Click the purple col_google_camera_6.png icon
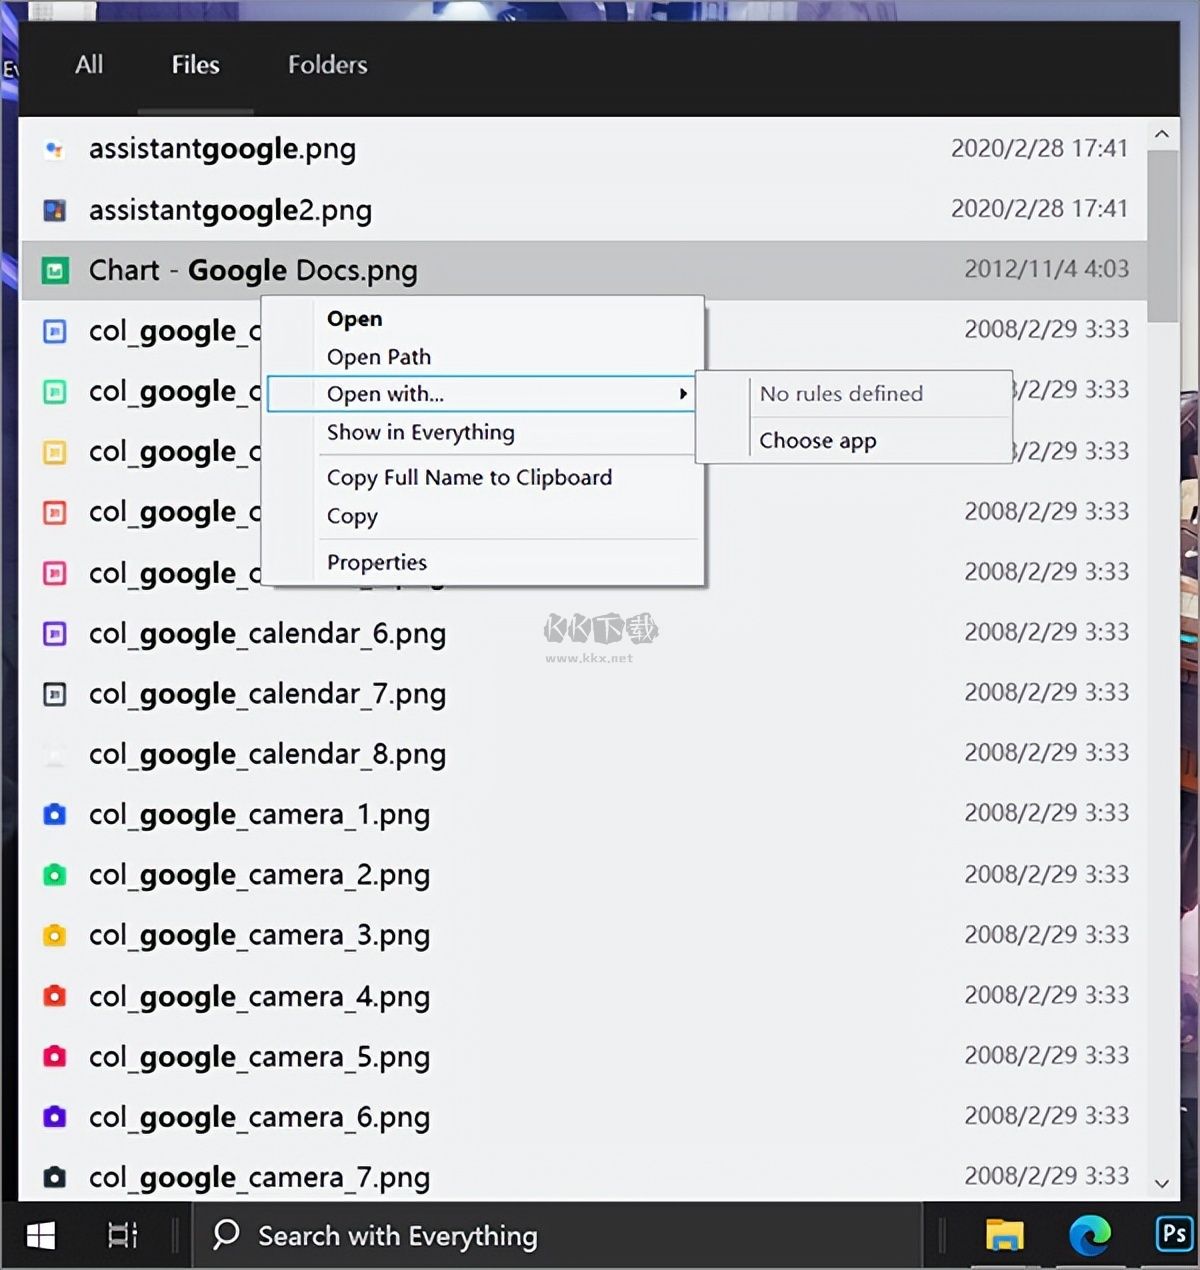This screenshot has width=1200, height=1270. point(55,1117)
